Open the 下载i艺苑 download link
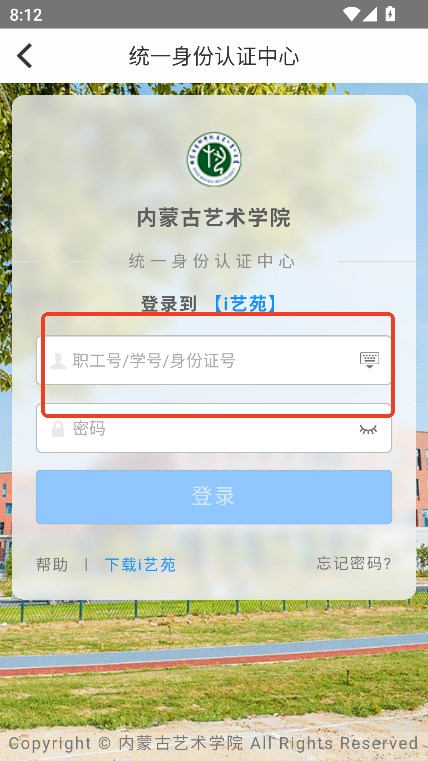Viewport: 428px width, 761px height. point(140,564)
